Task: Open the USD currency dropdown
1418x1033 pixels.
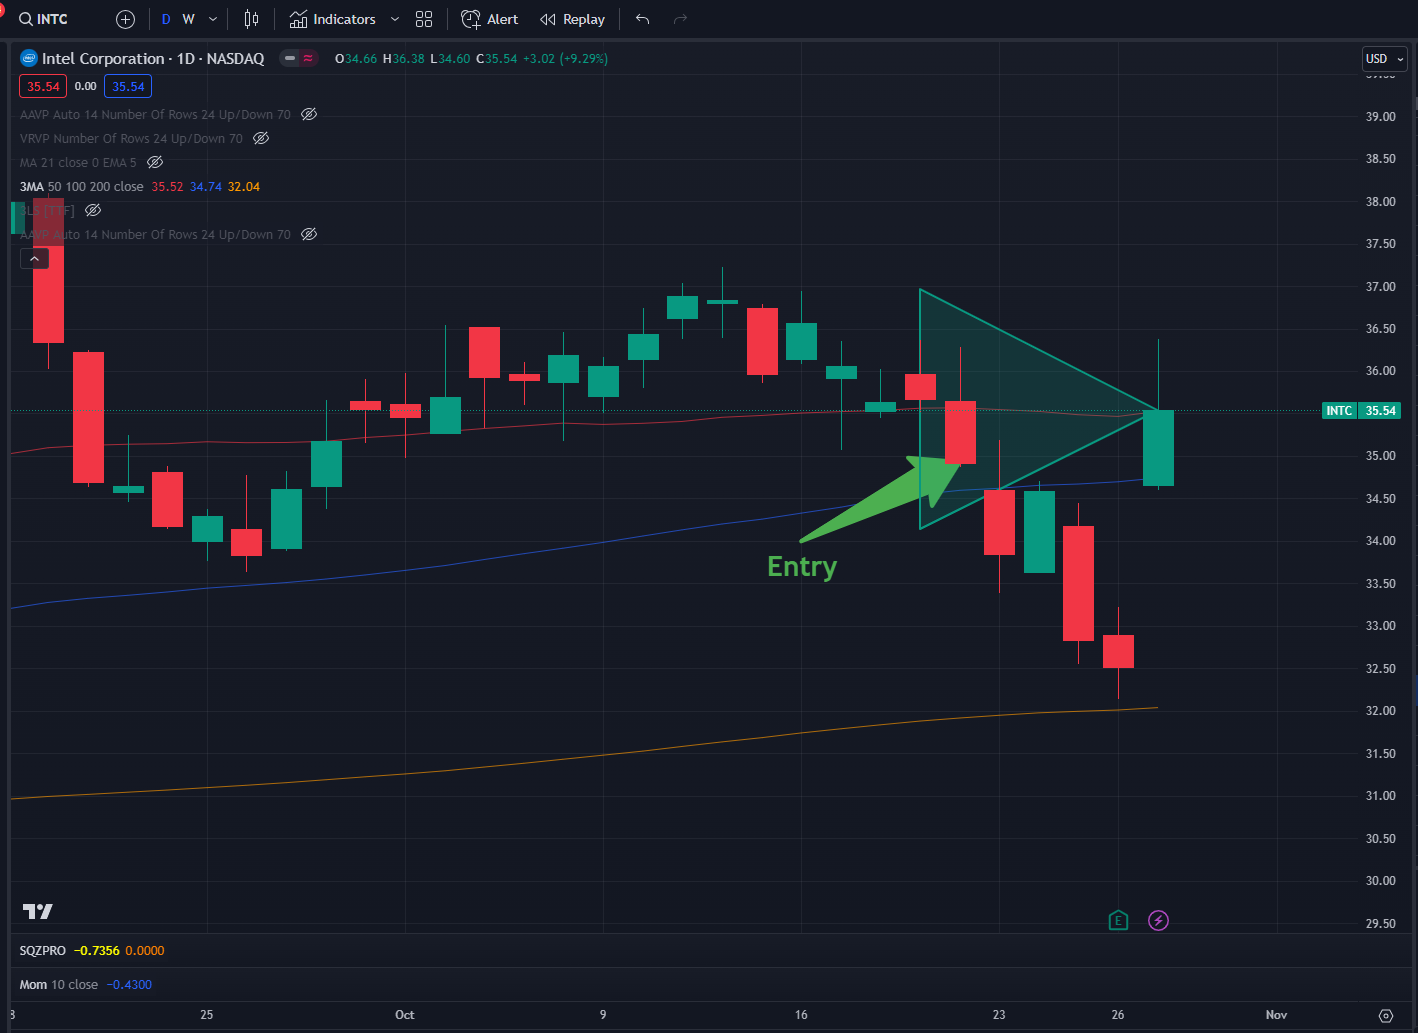Action: [1385, 59]
